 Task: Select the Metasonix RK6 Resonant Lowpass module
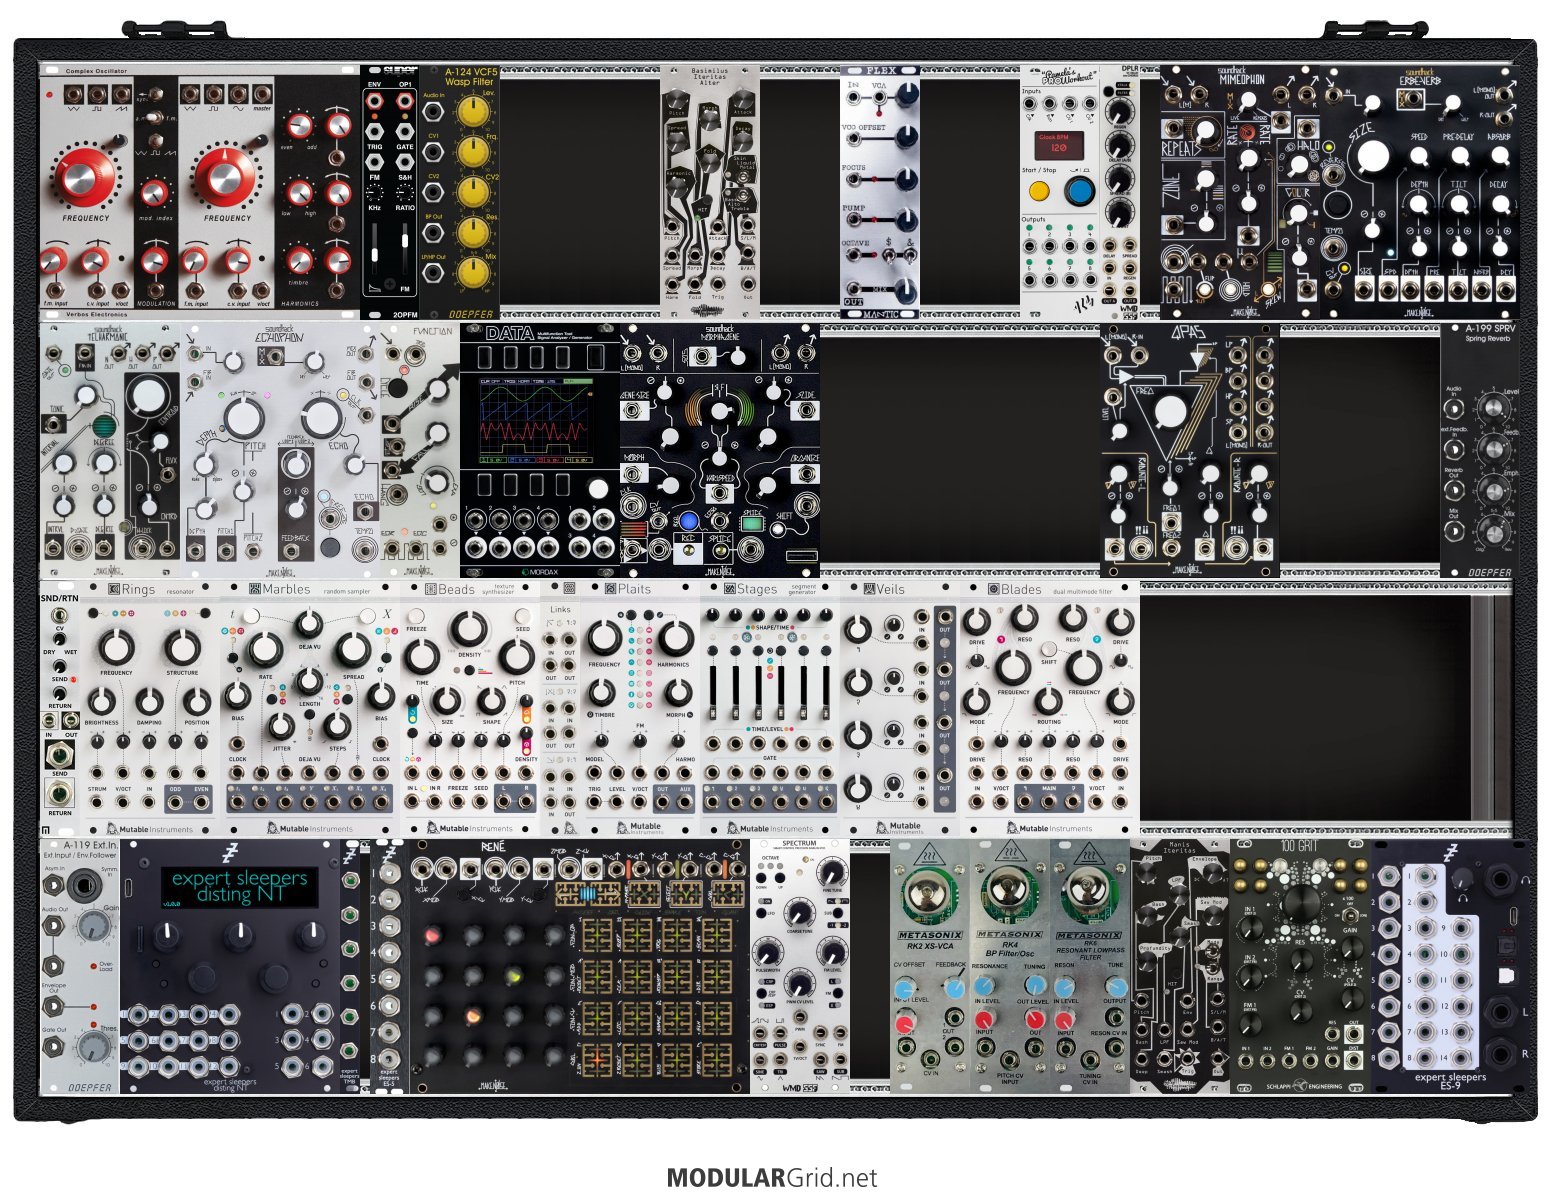[x=1090, y=966]
